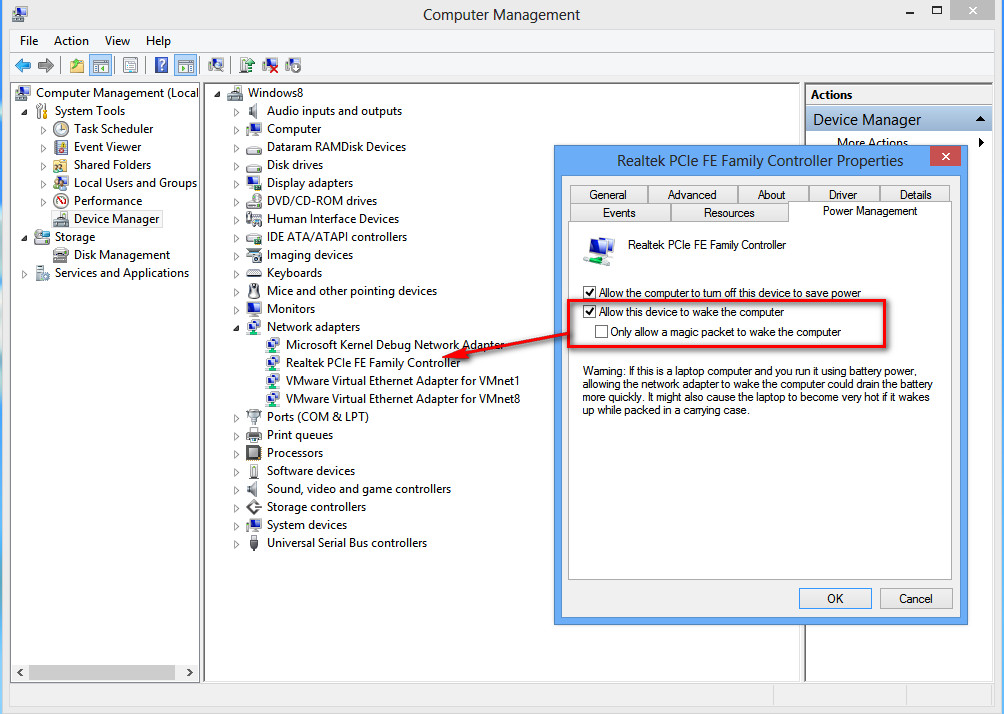Image resolution: width=1004 pixels, height=714 pixels.
Task: Toggle Allow this device to wake the computer
Action: point(589,312)
